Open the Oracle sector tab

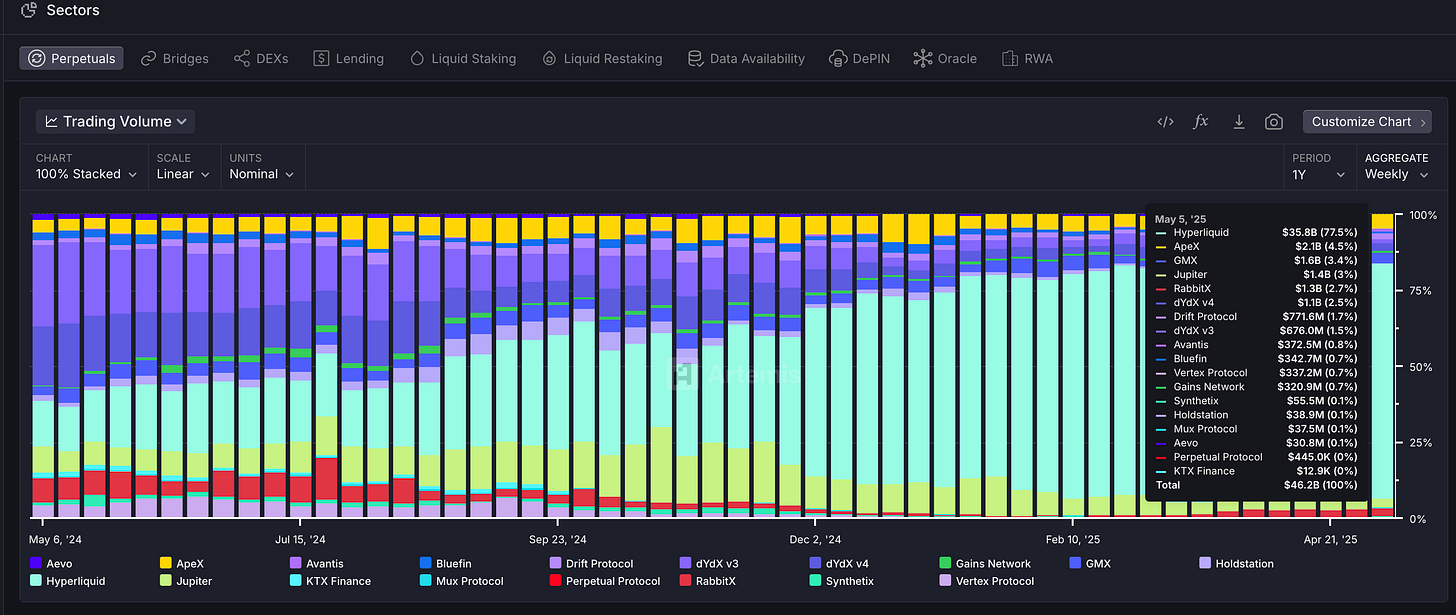point(945,58)
